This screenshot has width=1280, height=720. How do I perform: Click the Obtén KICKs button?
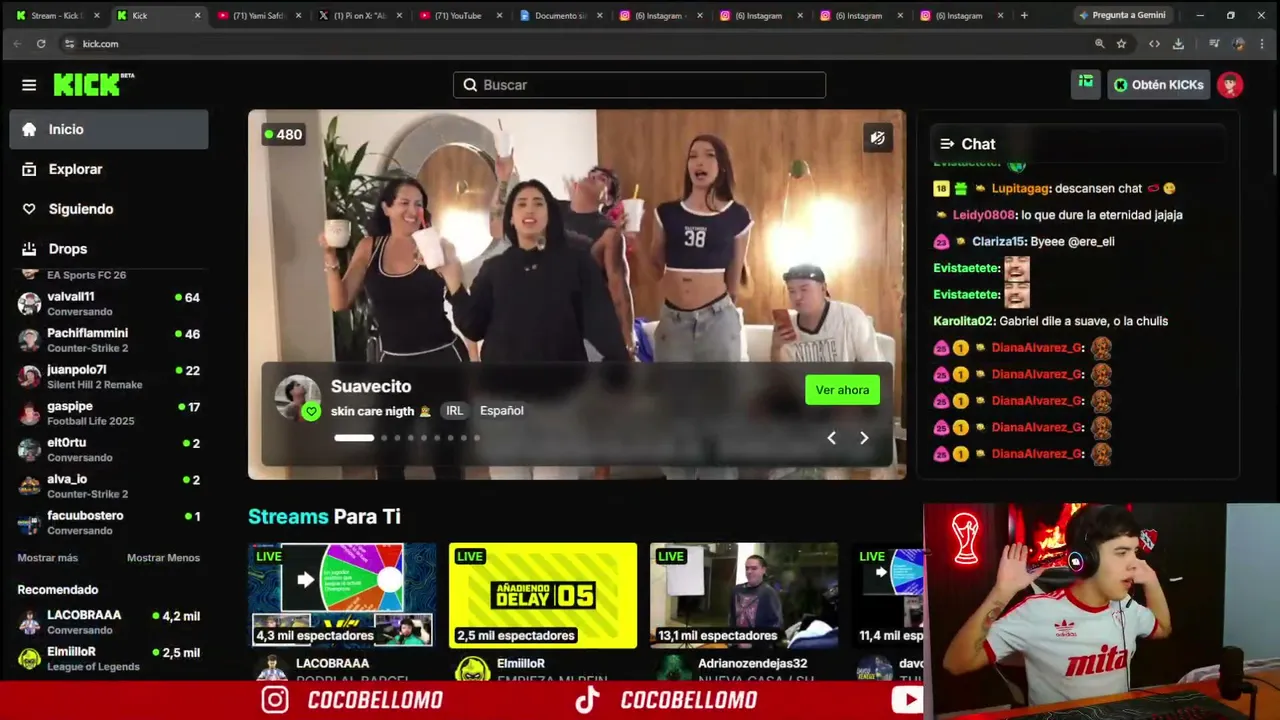(x=1158, y=85)
